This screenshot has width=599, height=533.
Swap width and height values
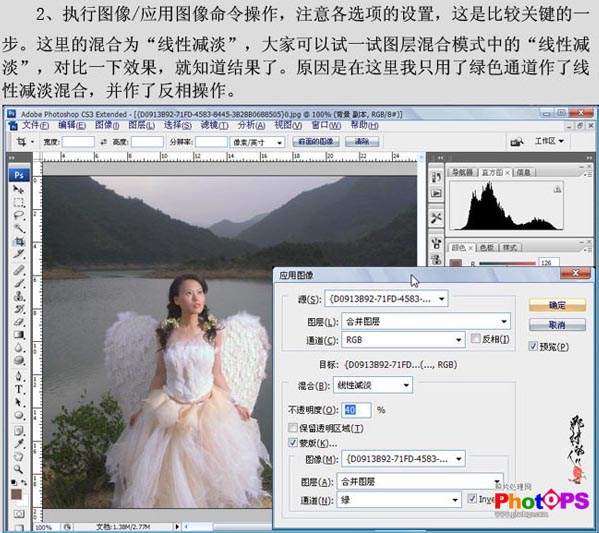coord(103,142)
